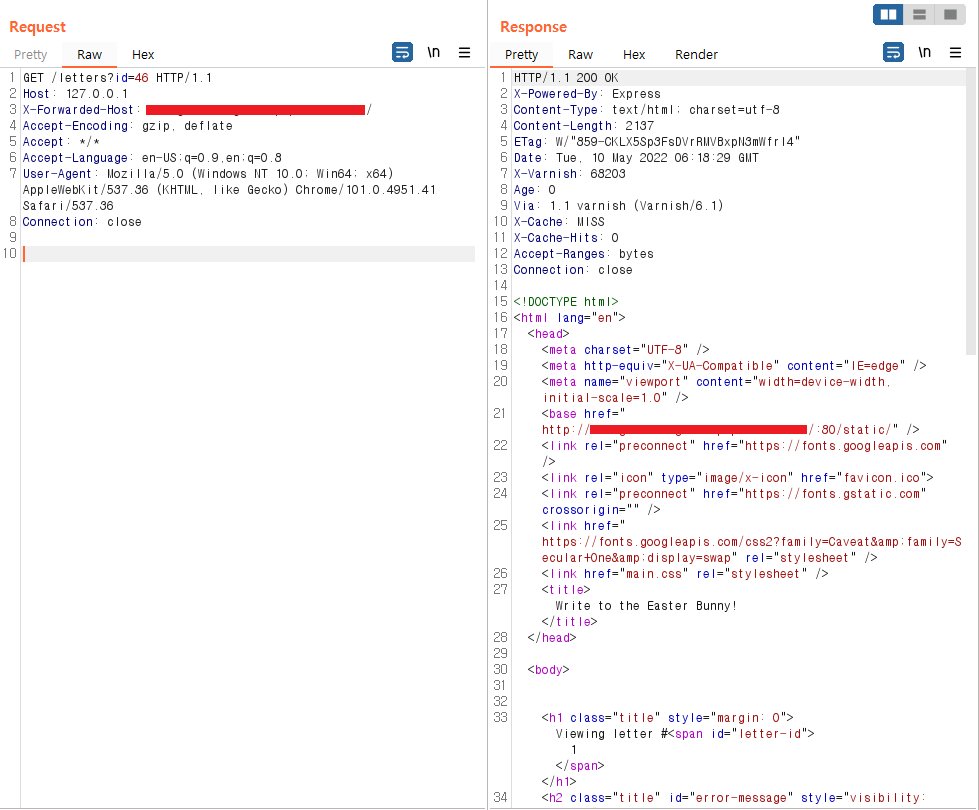This screenshot has width=979, height=810.
Task: Click the Request panel heading
Action: coord(37,27)
